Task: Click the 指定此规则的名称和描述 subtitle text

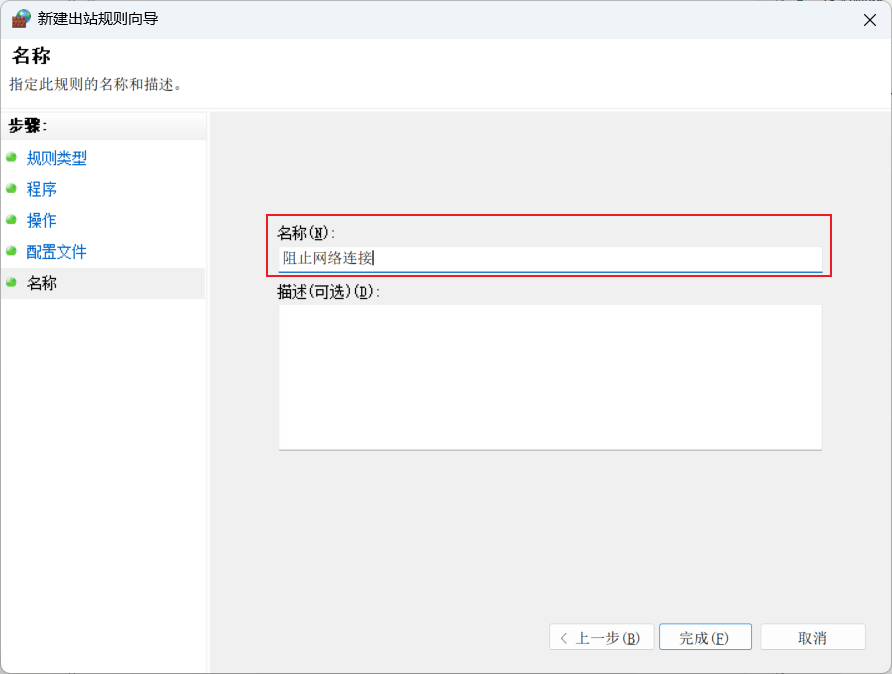Action: pyautogui.click(x=96, y=85)
